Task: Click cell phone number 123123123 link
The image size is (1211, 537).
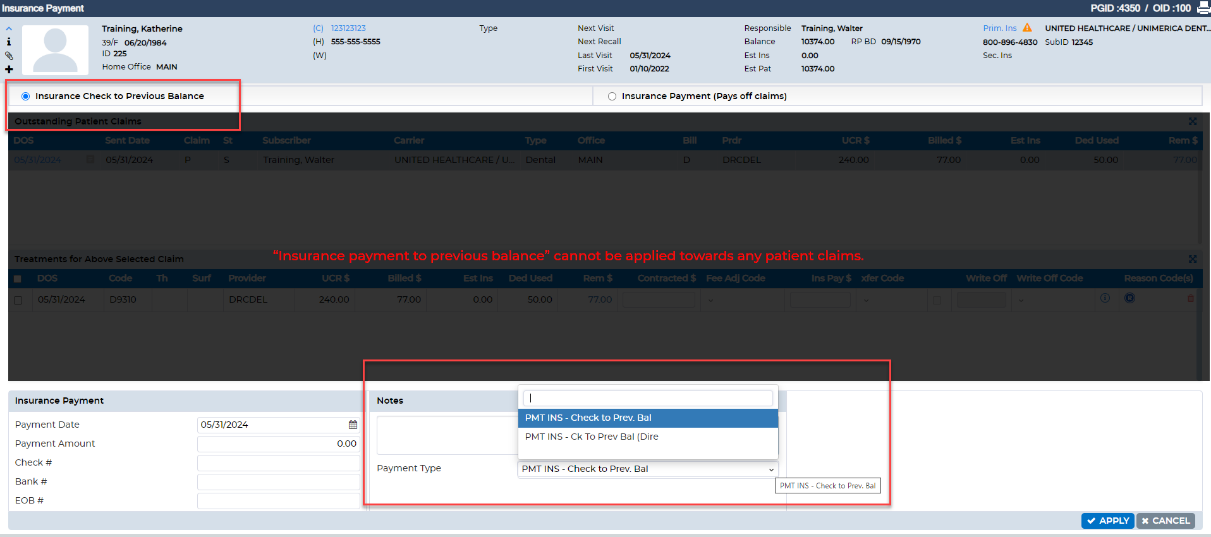Action: (x=348, y=28)
